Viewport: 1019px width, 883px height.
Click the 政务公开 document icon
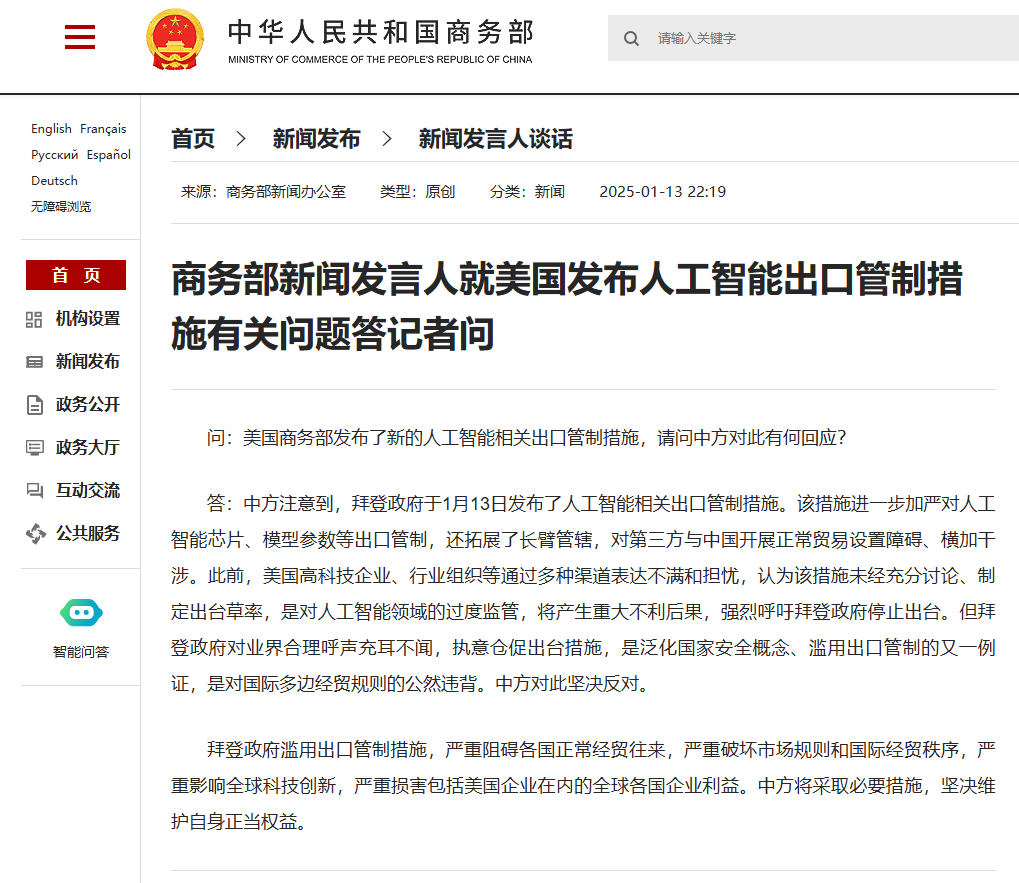click(34, 405)
